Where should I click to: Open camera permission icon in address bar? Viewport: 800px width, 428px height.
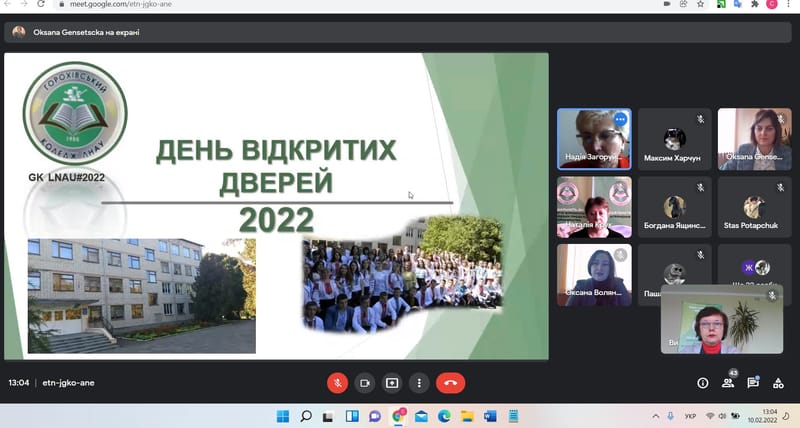pos(667,4)
